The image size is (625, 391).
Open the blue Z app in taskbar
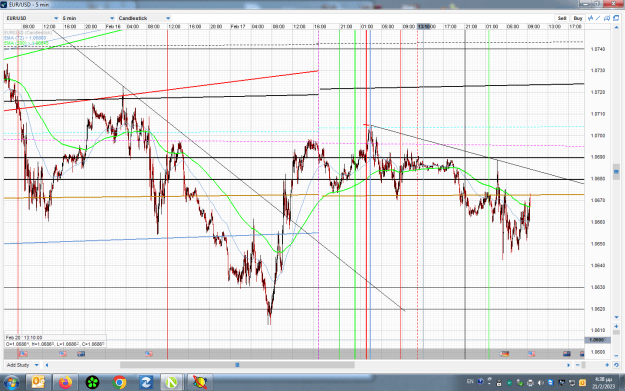146,382
